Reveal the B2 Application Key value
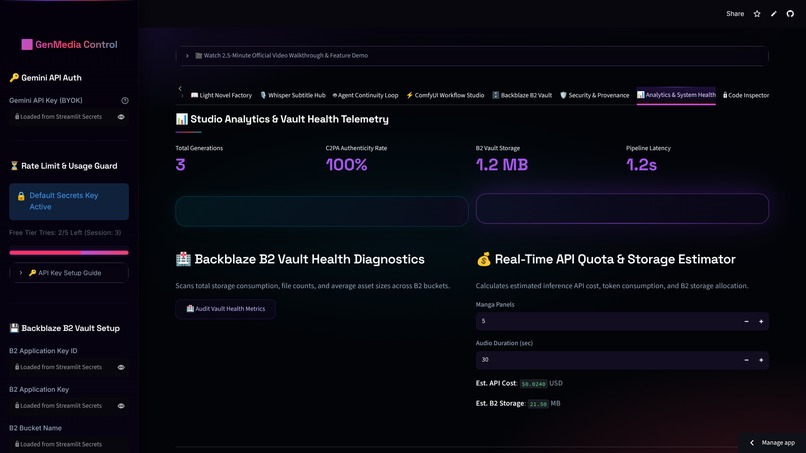Image resolution: width=806 pixels, height=453 pixels. pyautogui.click(x=121, y=406)
